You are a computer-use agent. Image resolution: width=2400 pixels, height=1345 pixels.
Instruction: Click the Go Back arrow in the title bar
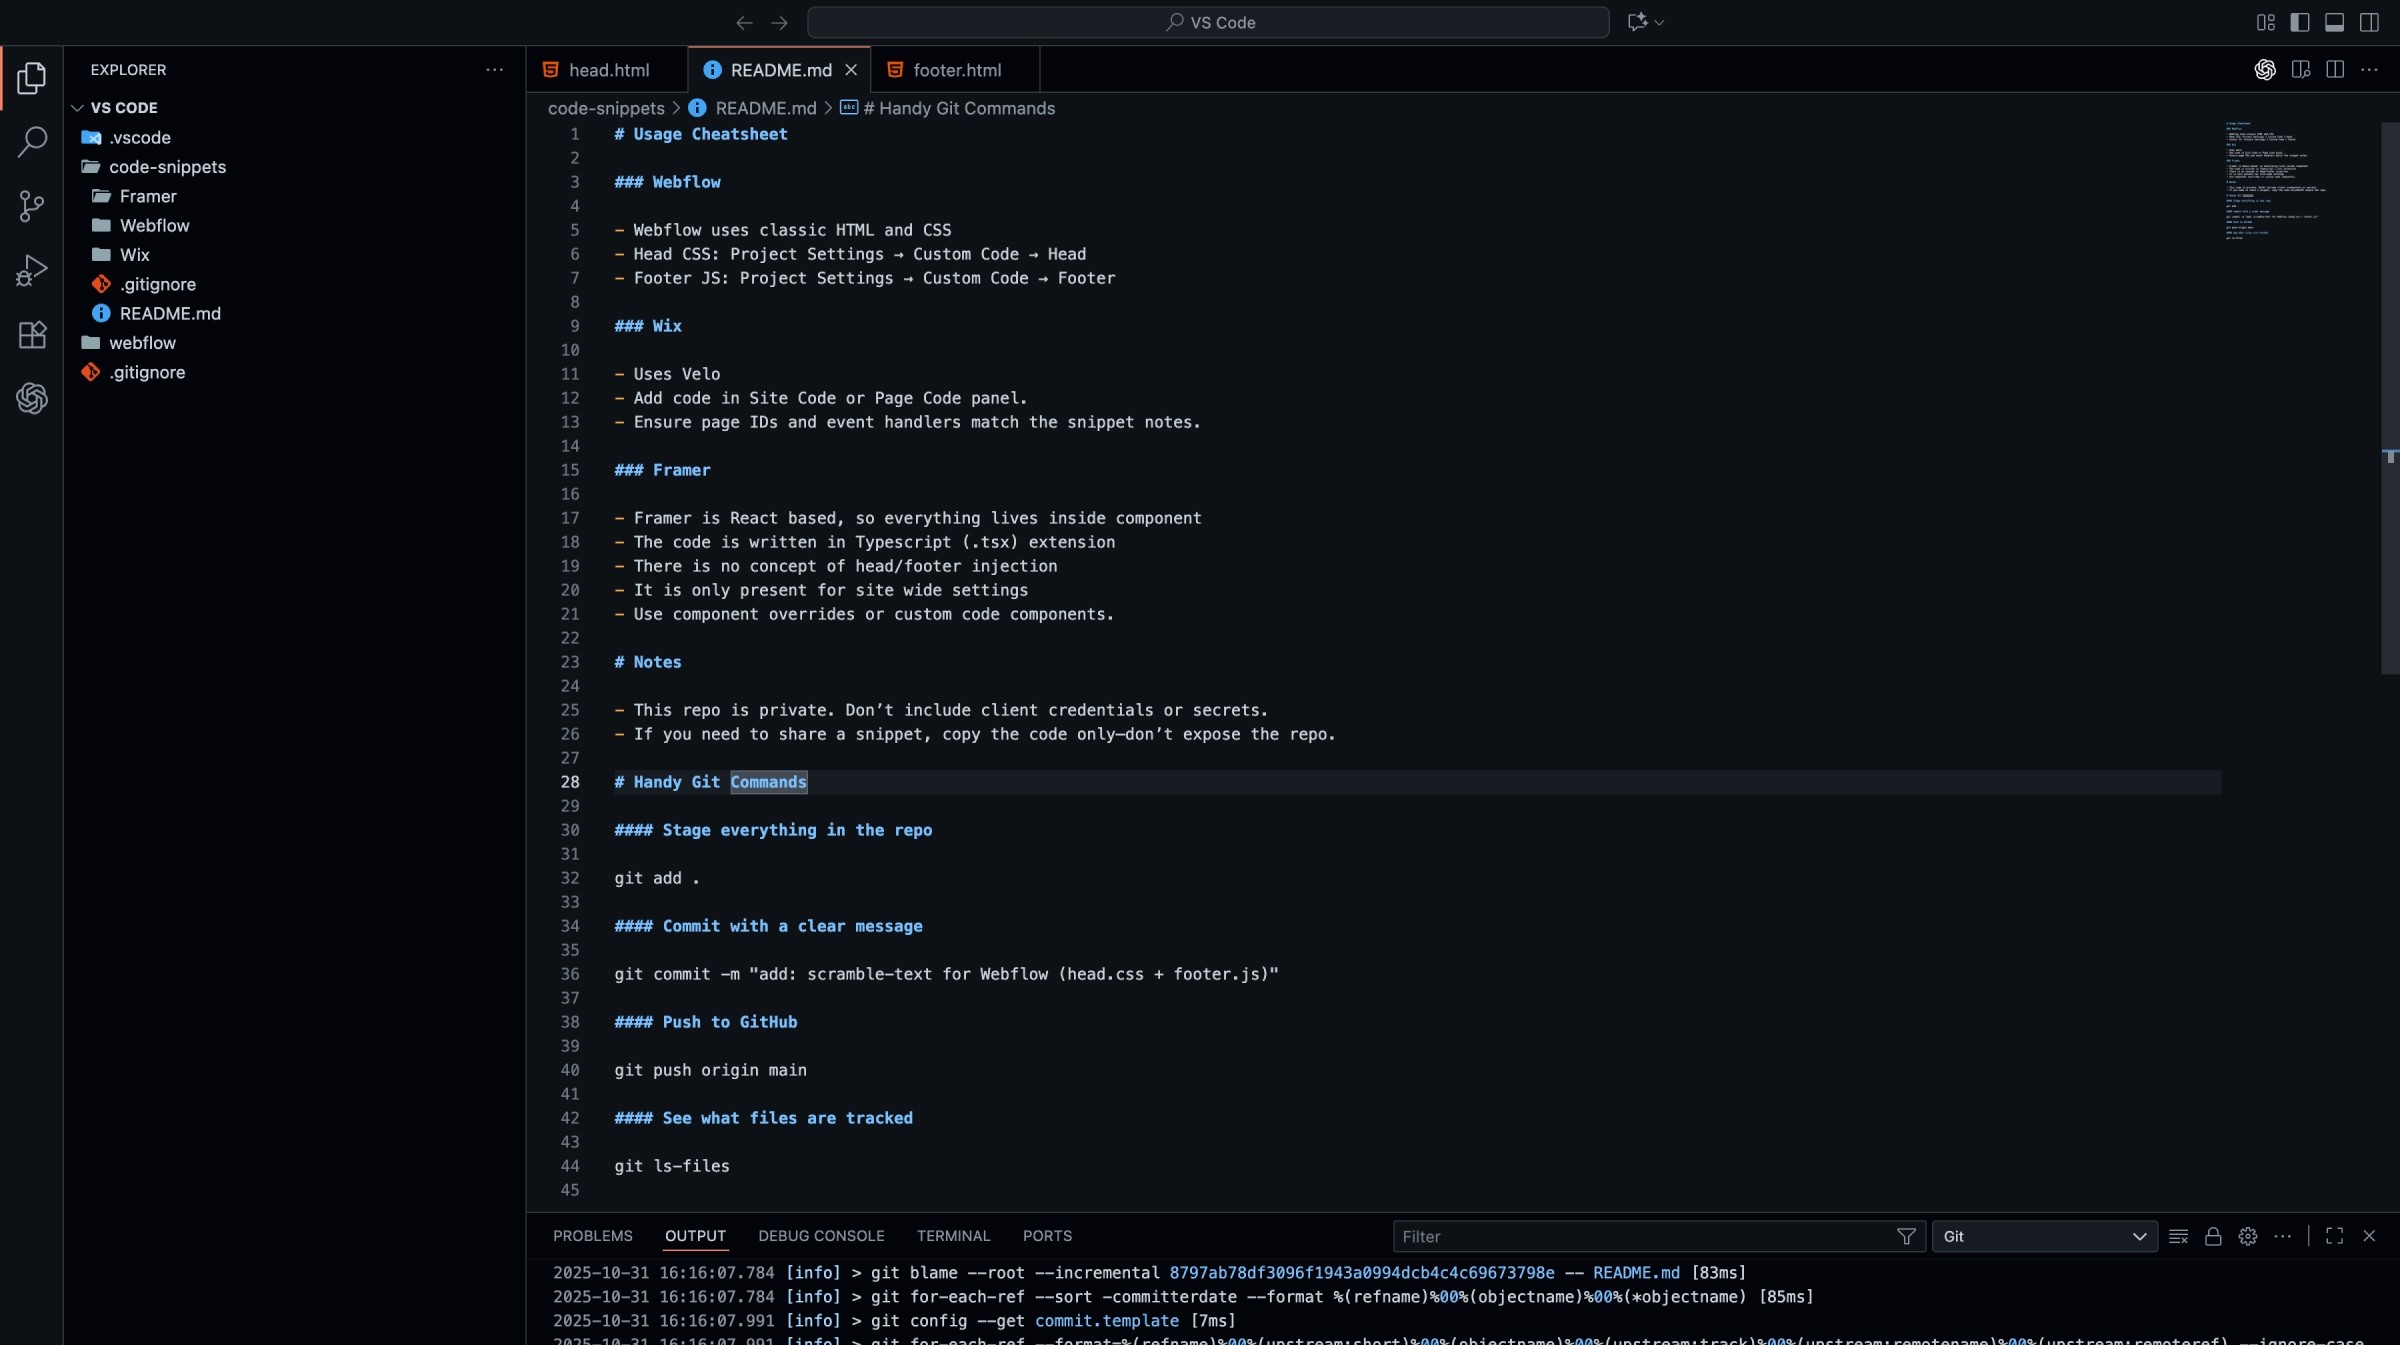744,22
